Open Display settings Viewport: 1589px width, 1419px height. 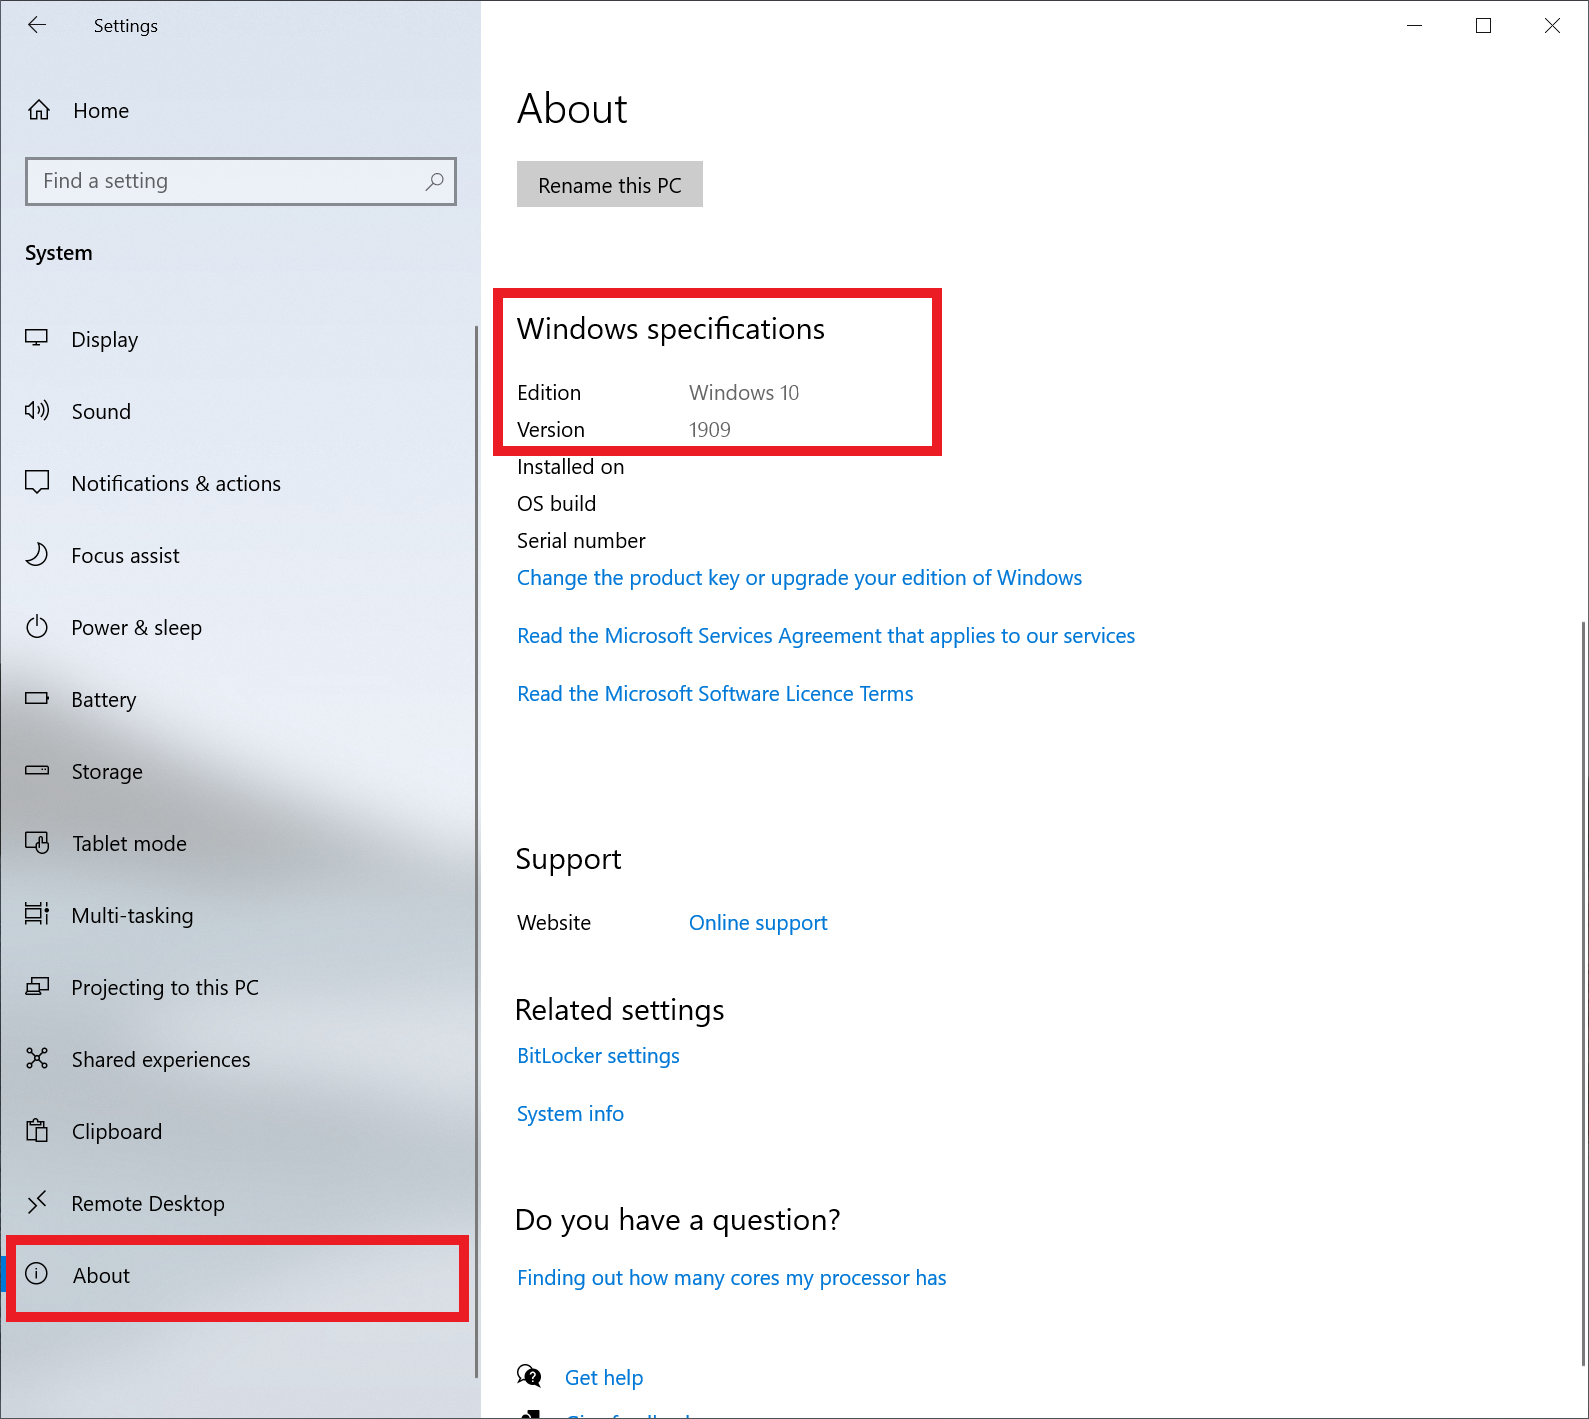click(238, 339)
